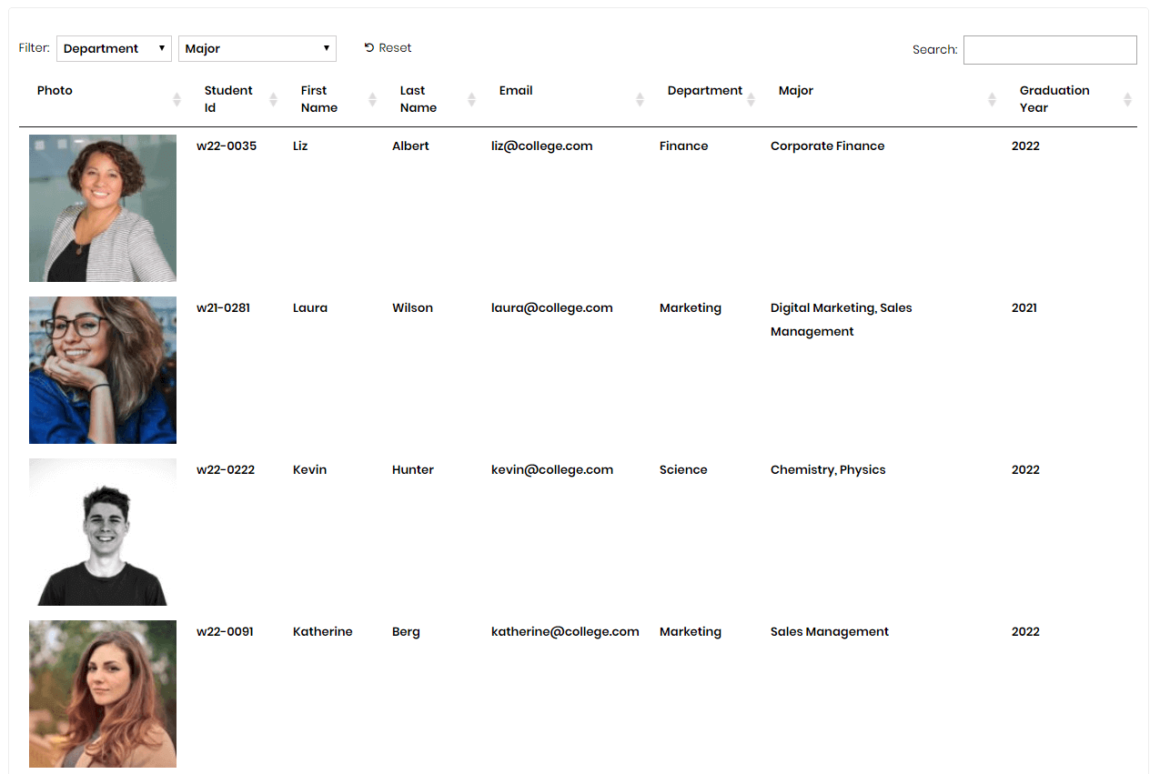Click the liz@college.com email

[542, 146]
